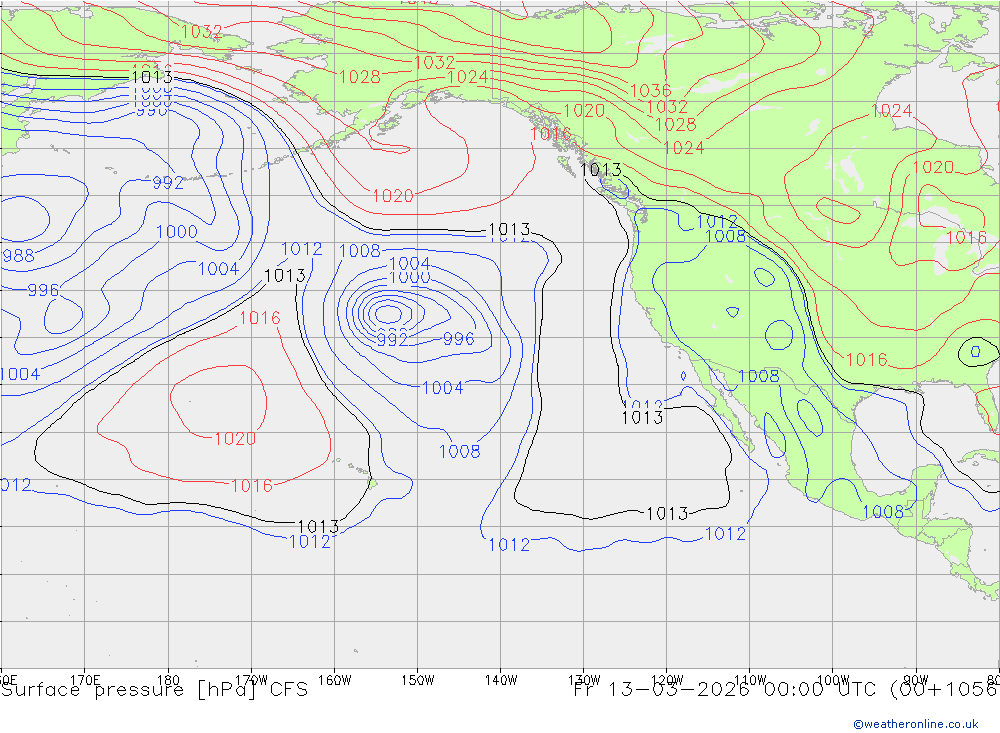This screenshot has height=733, width=1000.
Task: Click the 130W longitude axis label
Action: tap(584, 679)
